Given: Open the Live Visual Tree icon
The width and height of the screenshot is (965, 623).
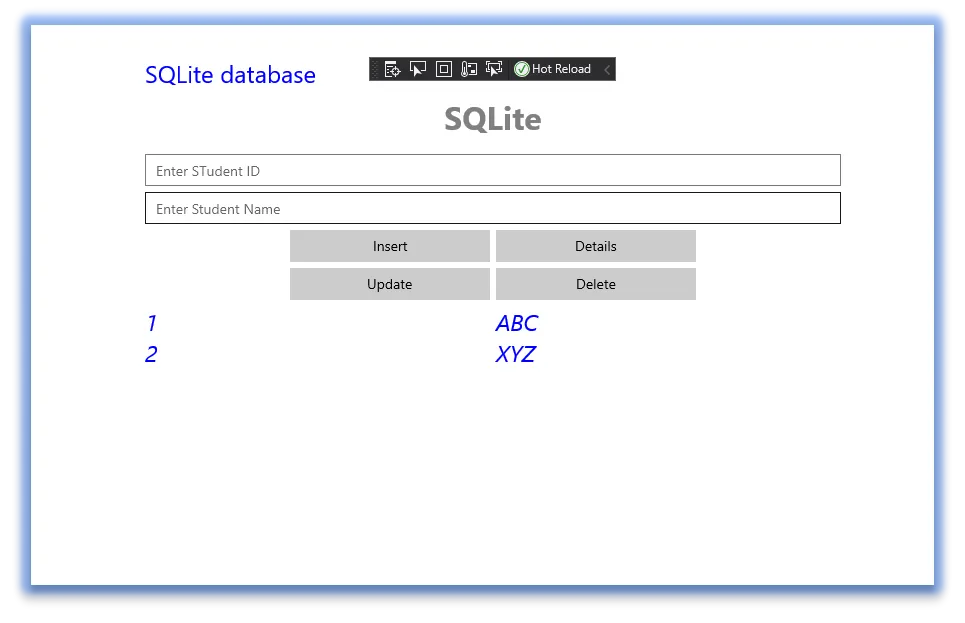Looking at the screenshot, I should tap(392, 69).
